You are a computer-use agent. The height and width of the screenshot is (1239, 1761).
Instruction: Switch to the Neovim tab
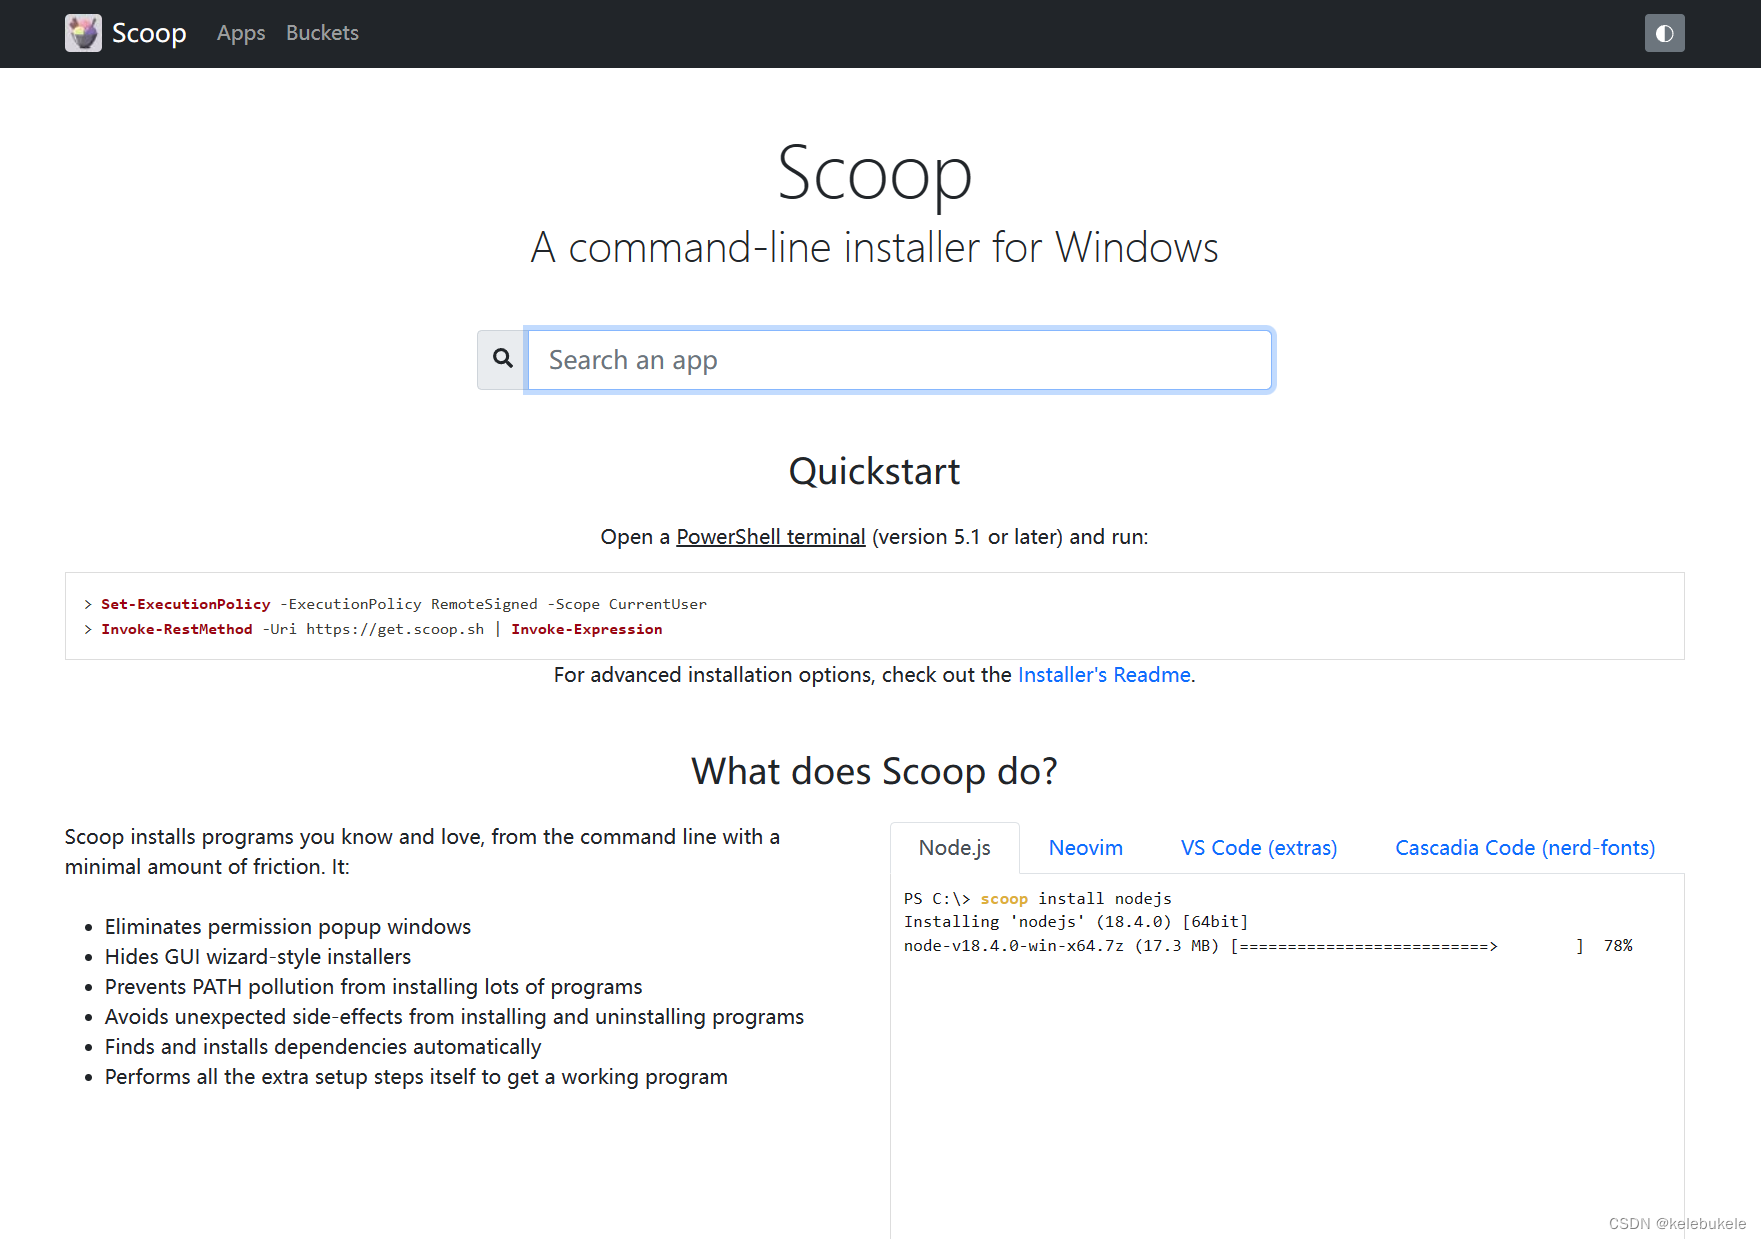[1085, 847]
